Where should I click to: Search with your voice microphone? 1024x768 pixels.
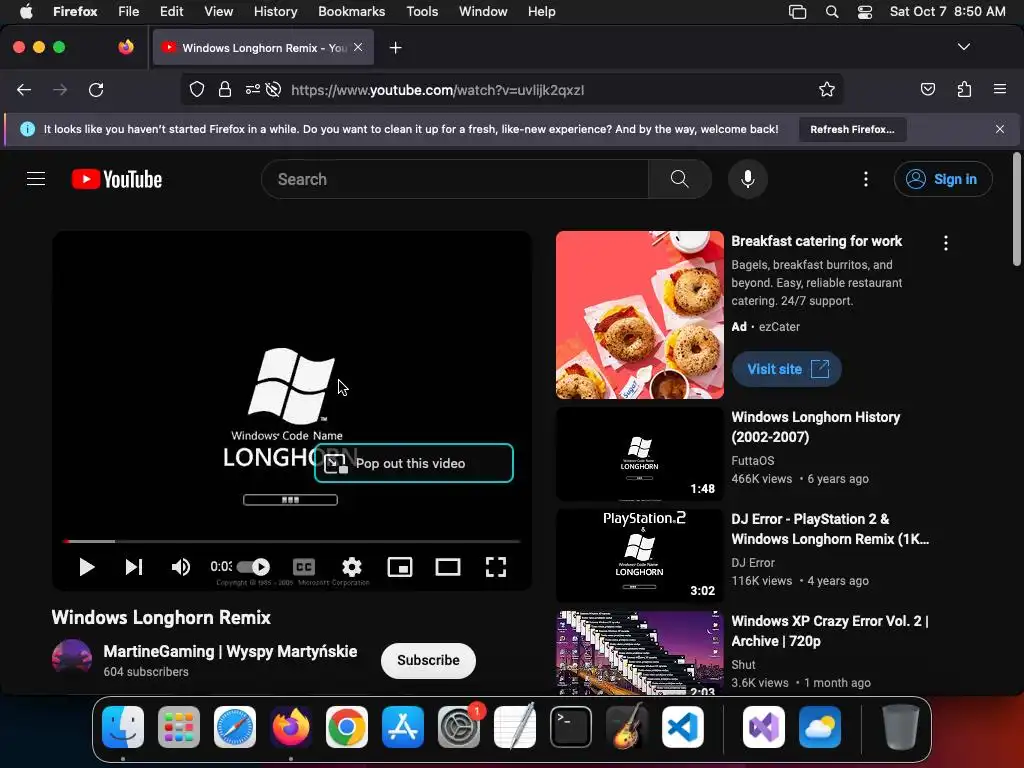(x=748, y=179)
